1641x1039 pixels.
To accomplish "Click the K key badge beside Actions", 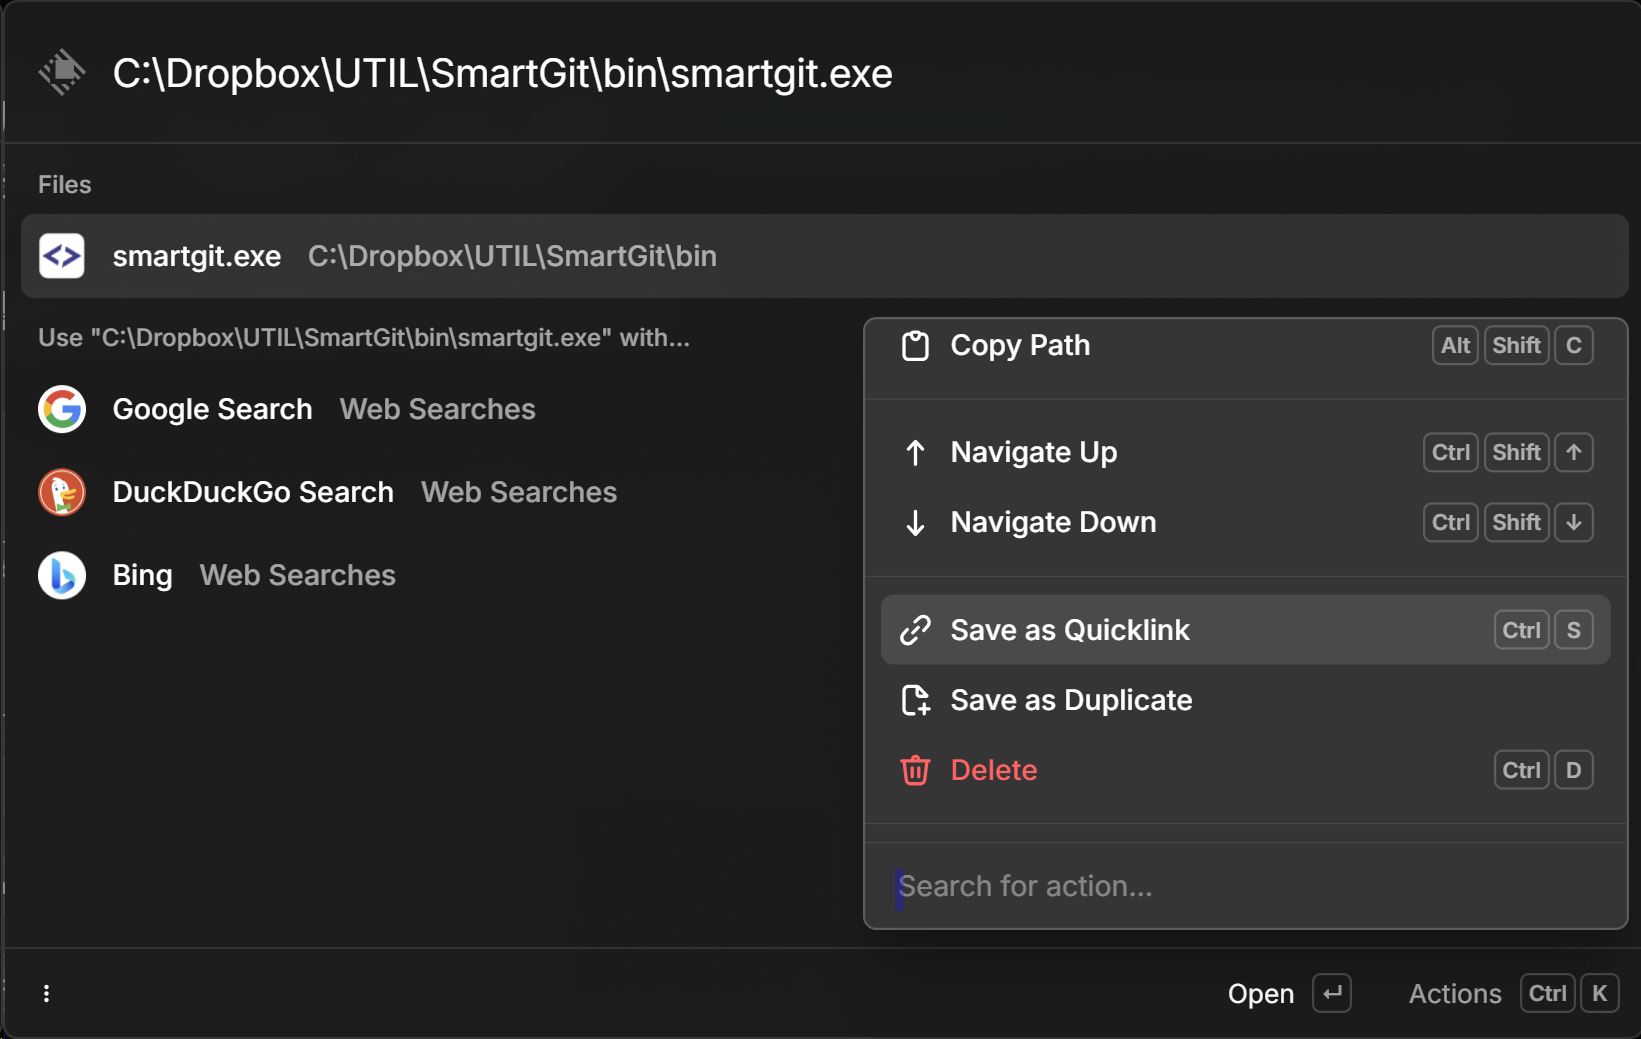I will click(1600, 993).
